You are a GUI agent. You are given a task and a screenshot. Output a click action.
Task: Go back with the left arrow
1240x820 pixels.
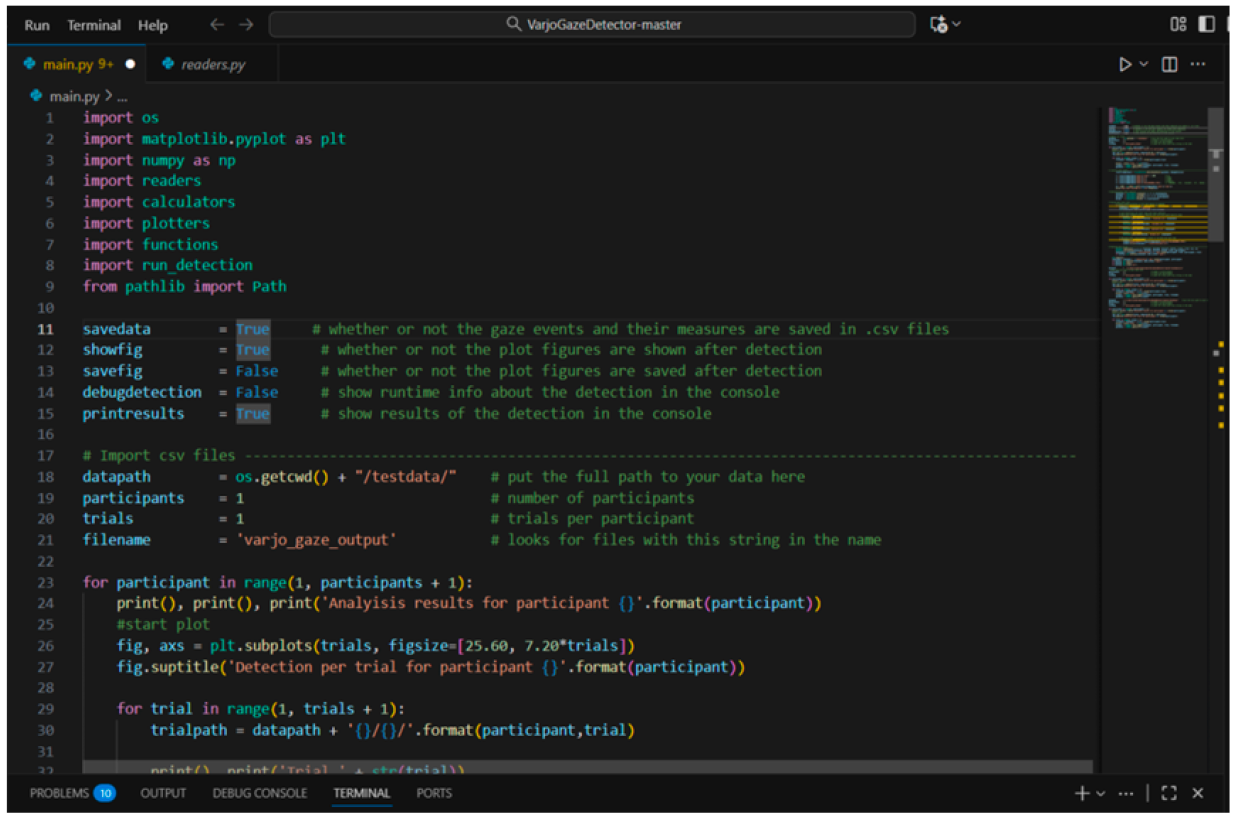point(217,25)
